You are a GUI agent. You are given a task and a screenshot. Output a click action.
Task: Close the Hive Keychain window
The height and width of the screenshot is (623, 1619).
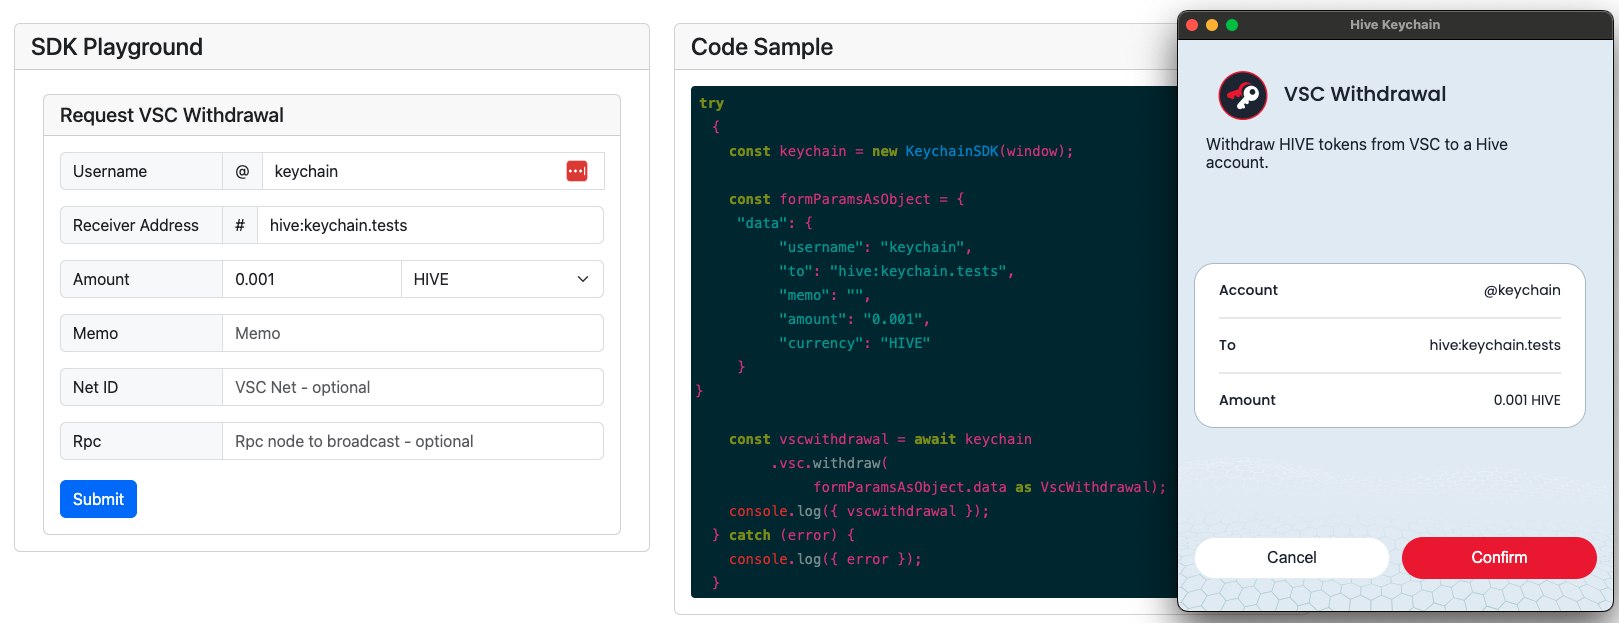[x=1192, y=25]
